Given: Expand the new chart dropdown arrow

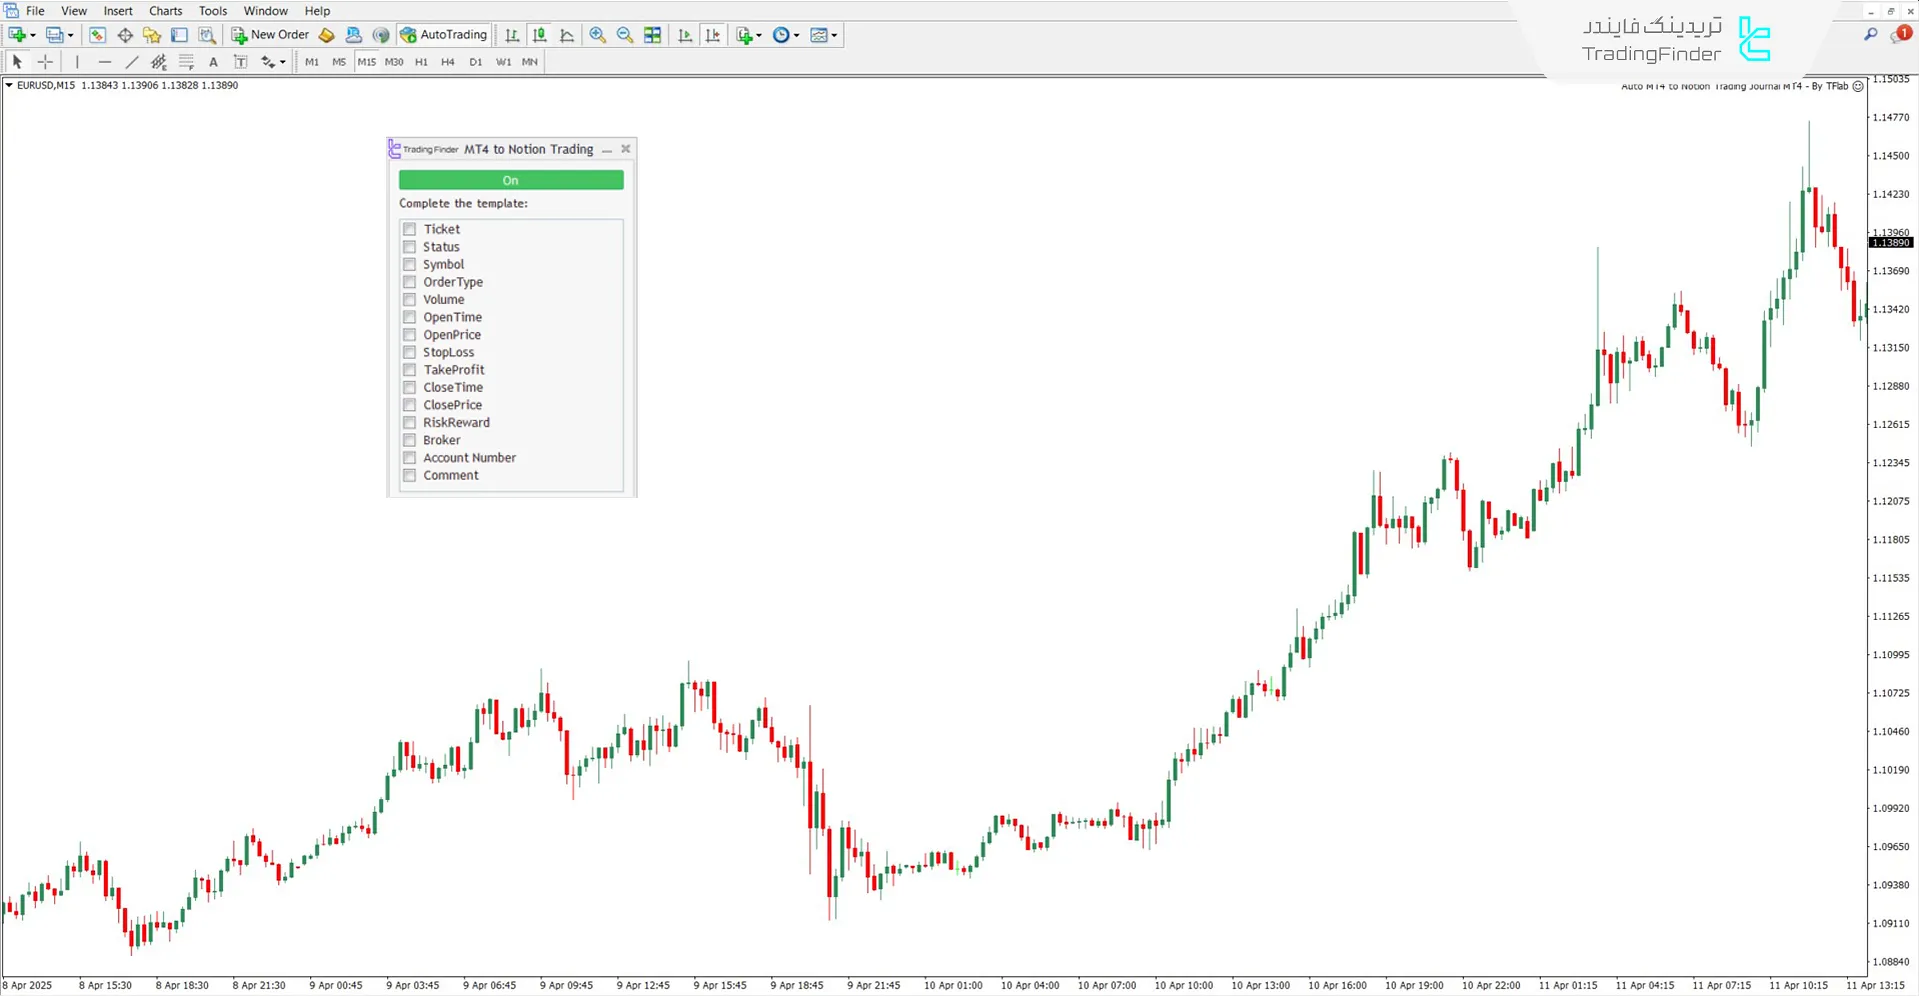Looking at the screenshot, I should pyautogui.click(x=33, y=36).
